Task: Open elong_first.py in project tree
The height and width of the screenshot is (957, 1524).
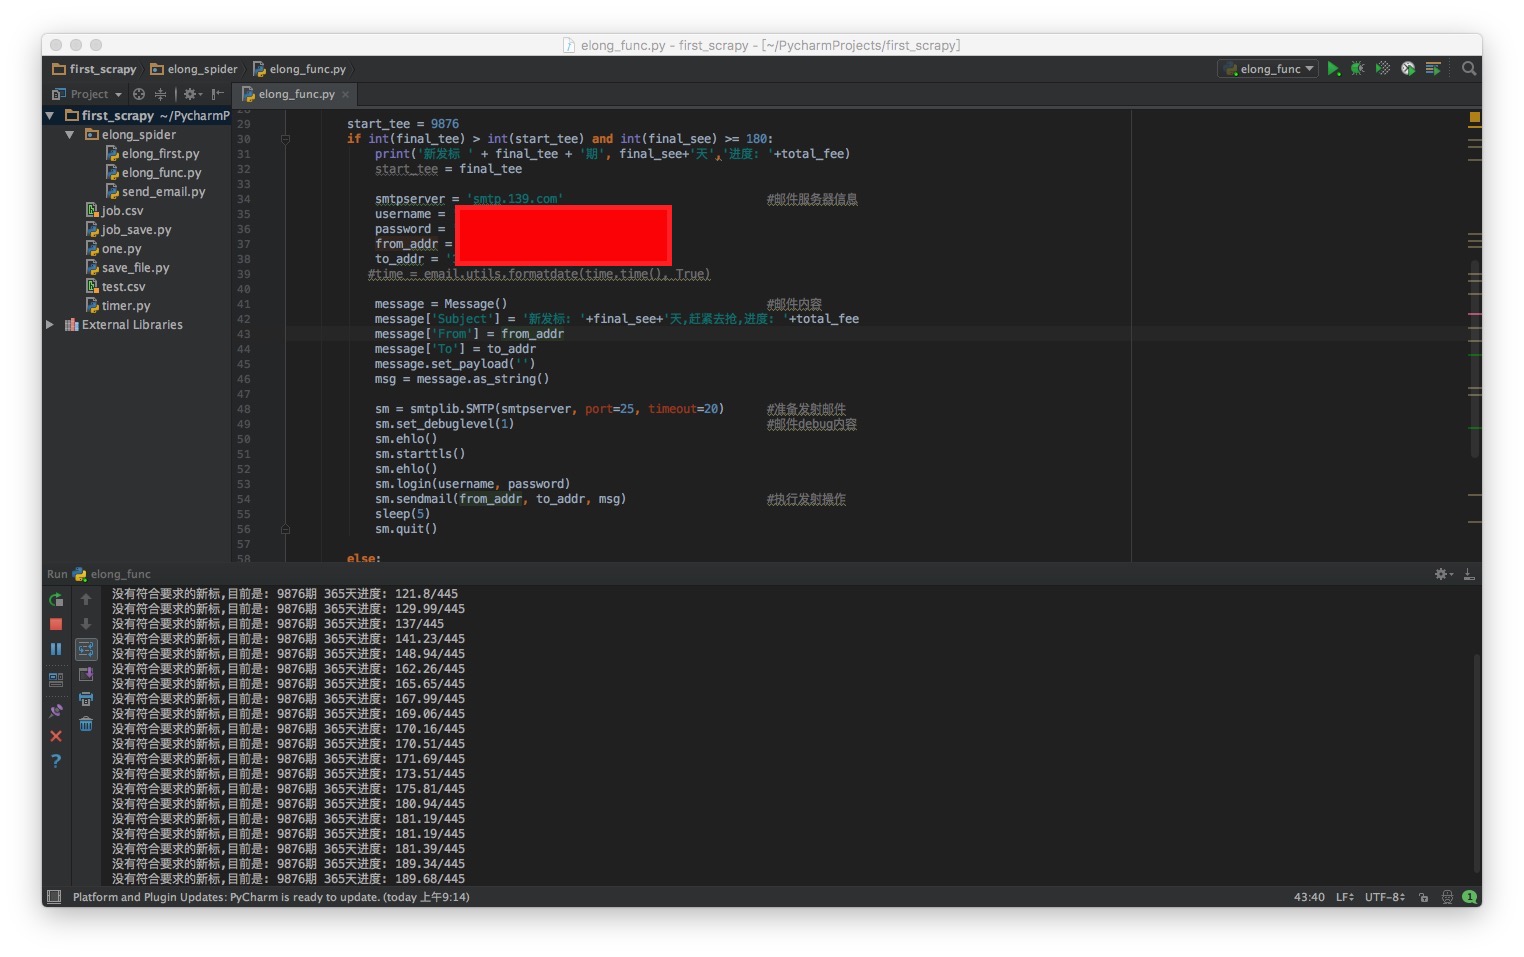Action: pos(152,154)
